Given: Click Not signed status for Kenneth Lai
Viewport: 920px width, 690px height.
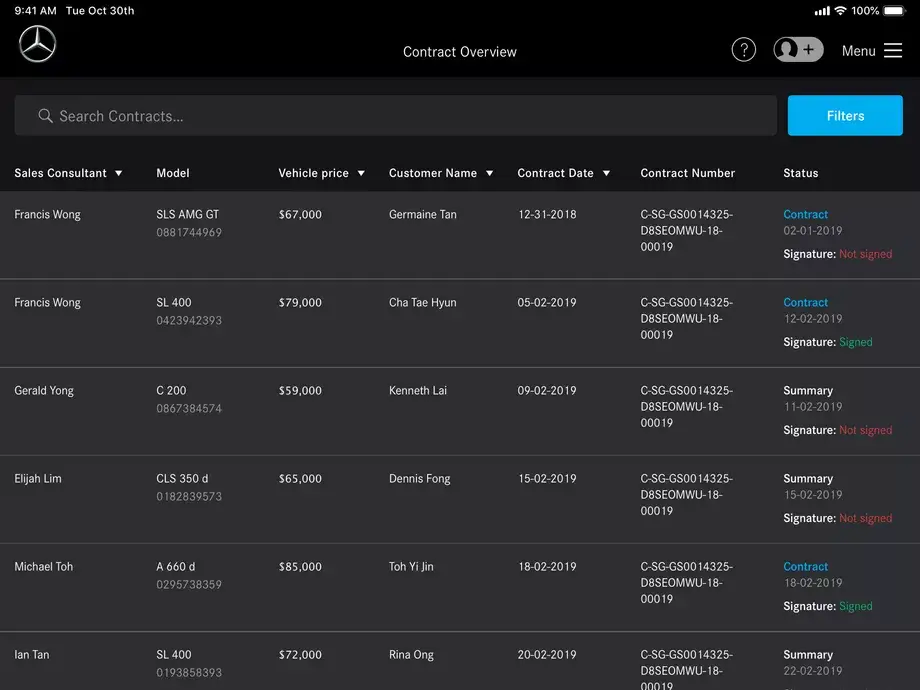Looking at the screenshot, I should (865, 430).
